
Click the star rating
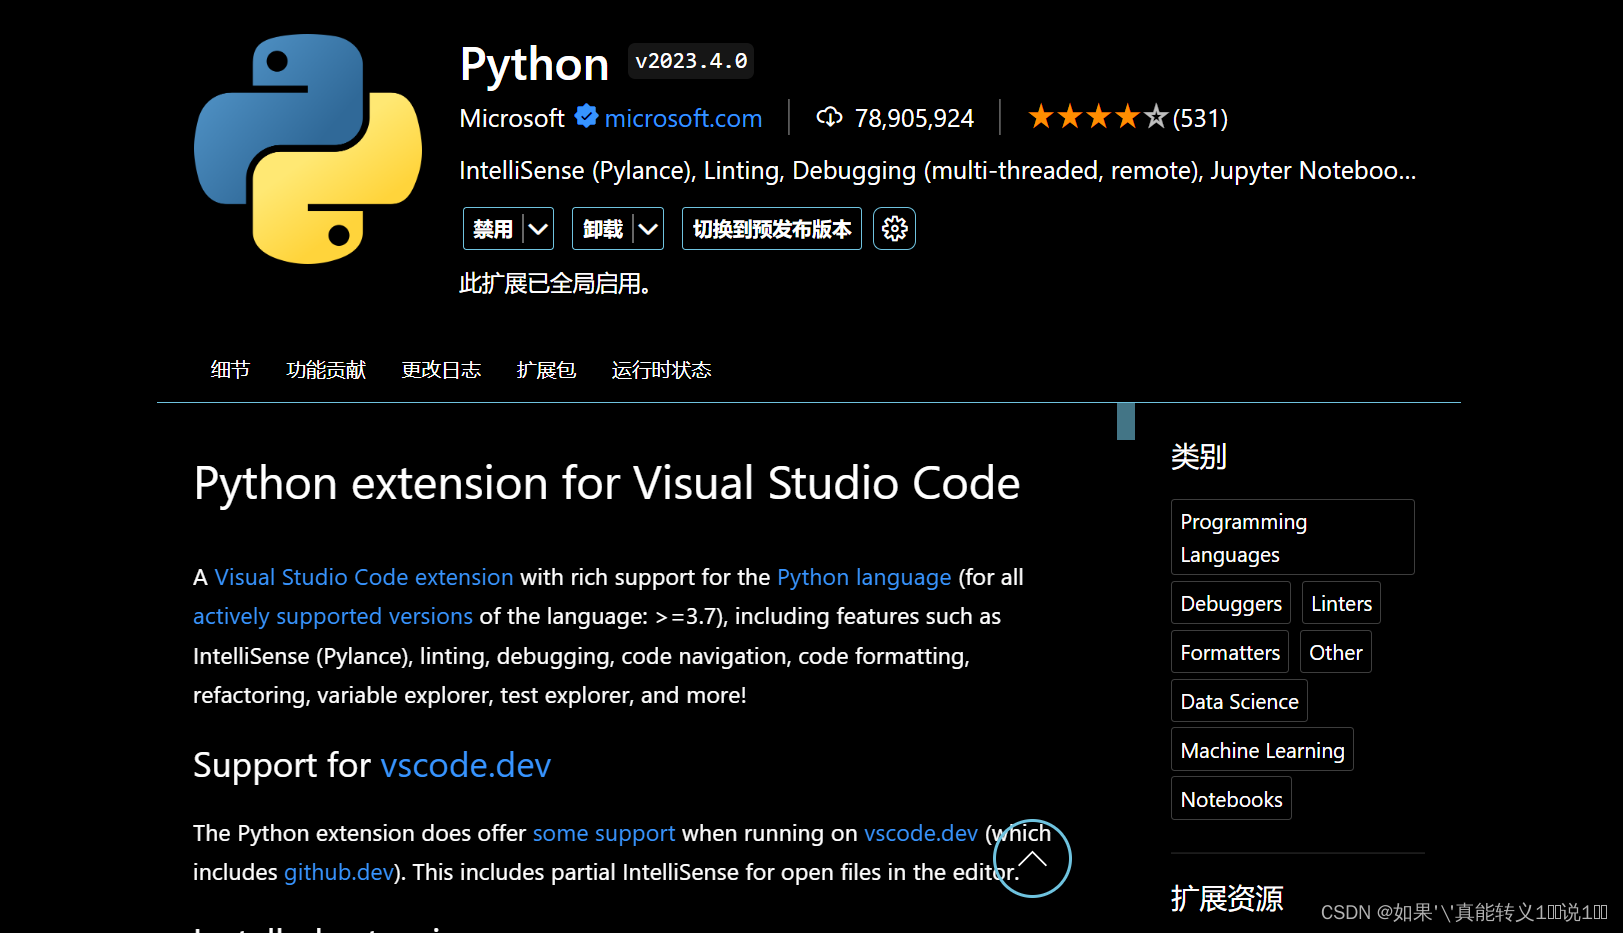point(1097,117)
